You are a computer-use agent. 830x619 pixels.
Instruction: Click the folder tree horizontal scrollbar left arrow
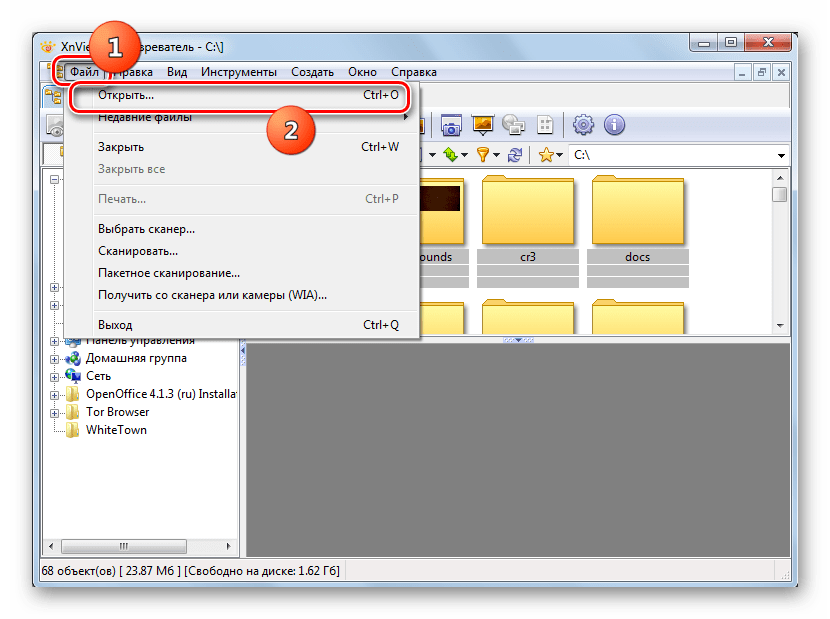point(51,546)
